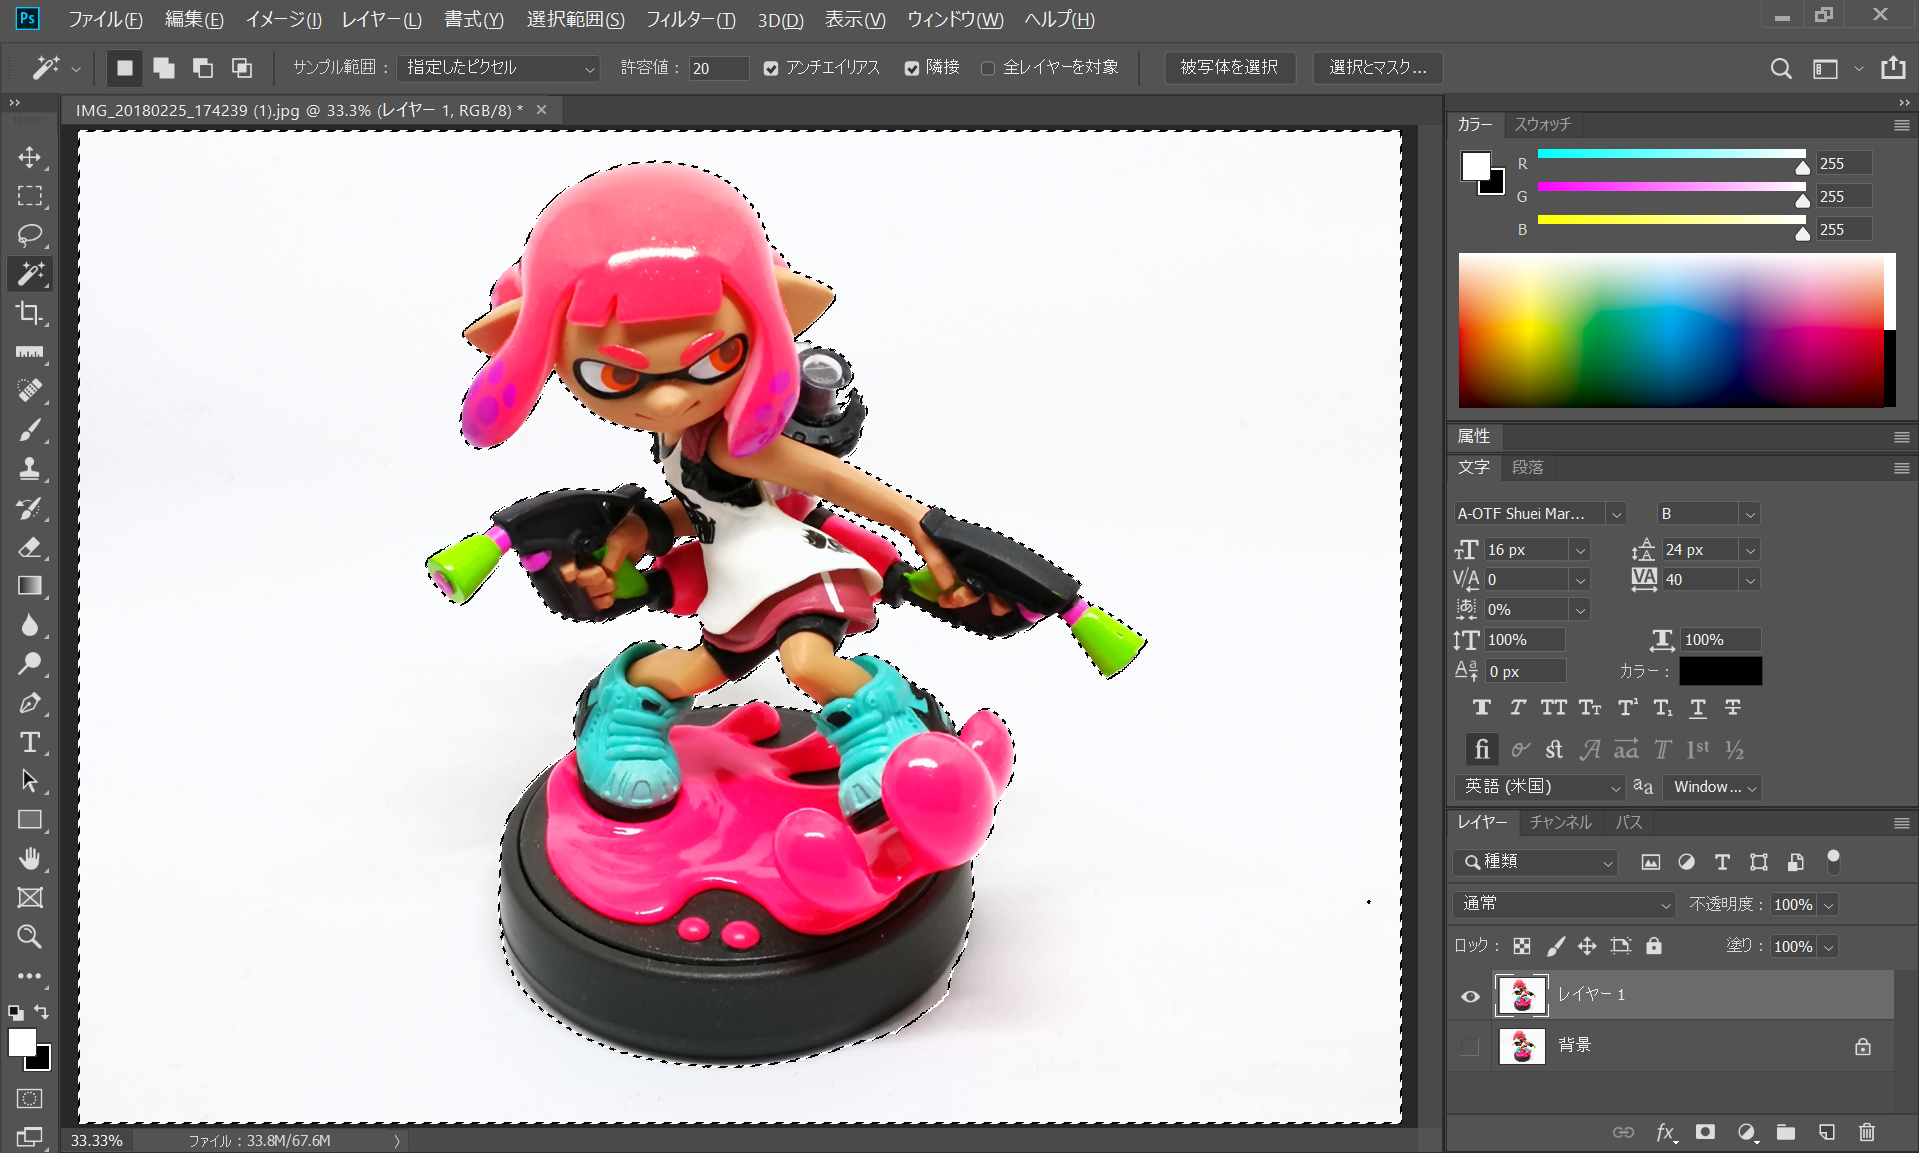The height and width of the screenshot is (1153, 1919).
Task: Select the Magic Wand tool in toolbox
Action: coord(30,273)
